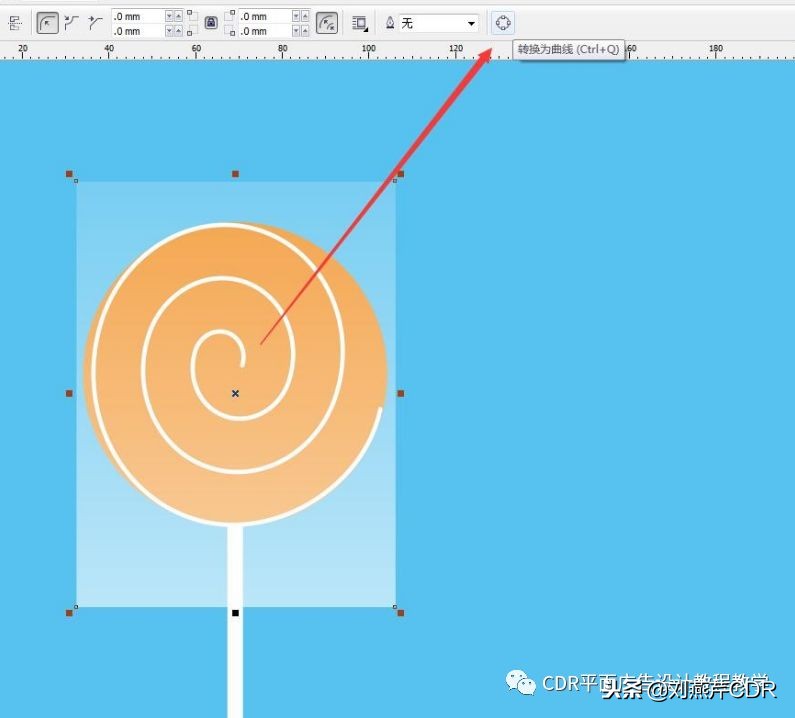Click the top-right selection handle

[x=401, y=174]
